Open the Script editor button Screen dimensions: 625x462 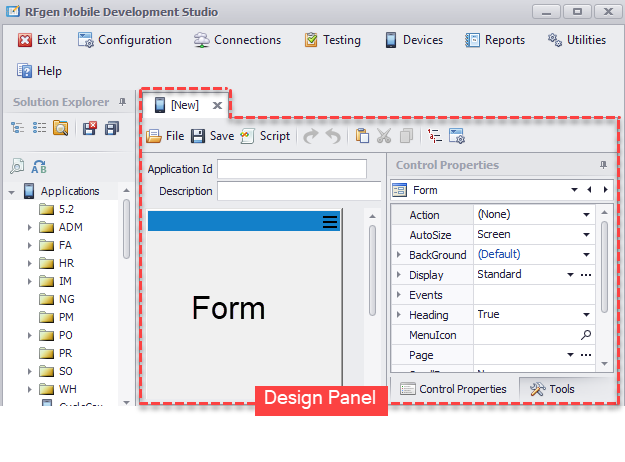tap(265, 136)
